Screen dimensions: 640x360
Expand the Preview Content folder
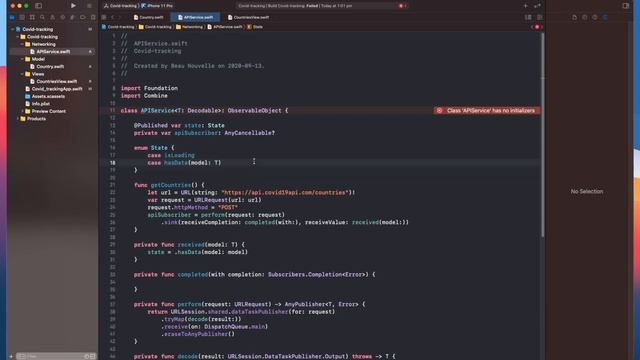(22, 111)
